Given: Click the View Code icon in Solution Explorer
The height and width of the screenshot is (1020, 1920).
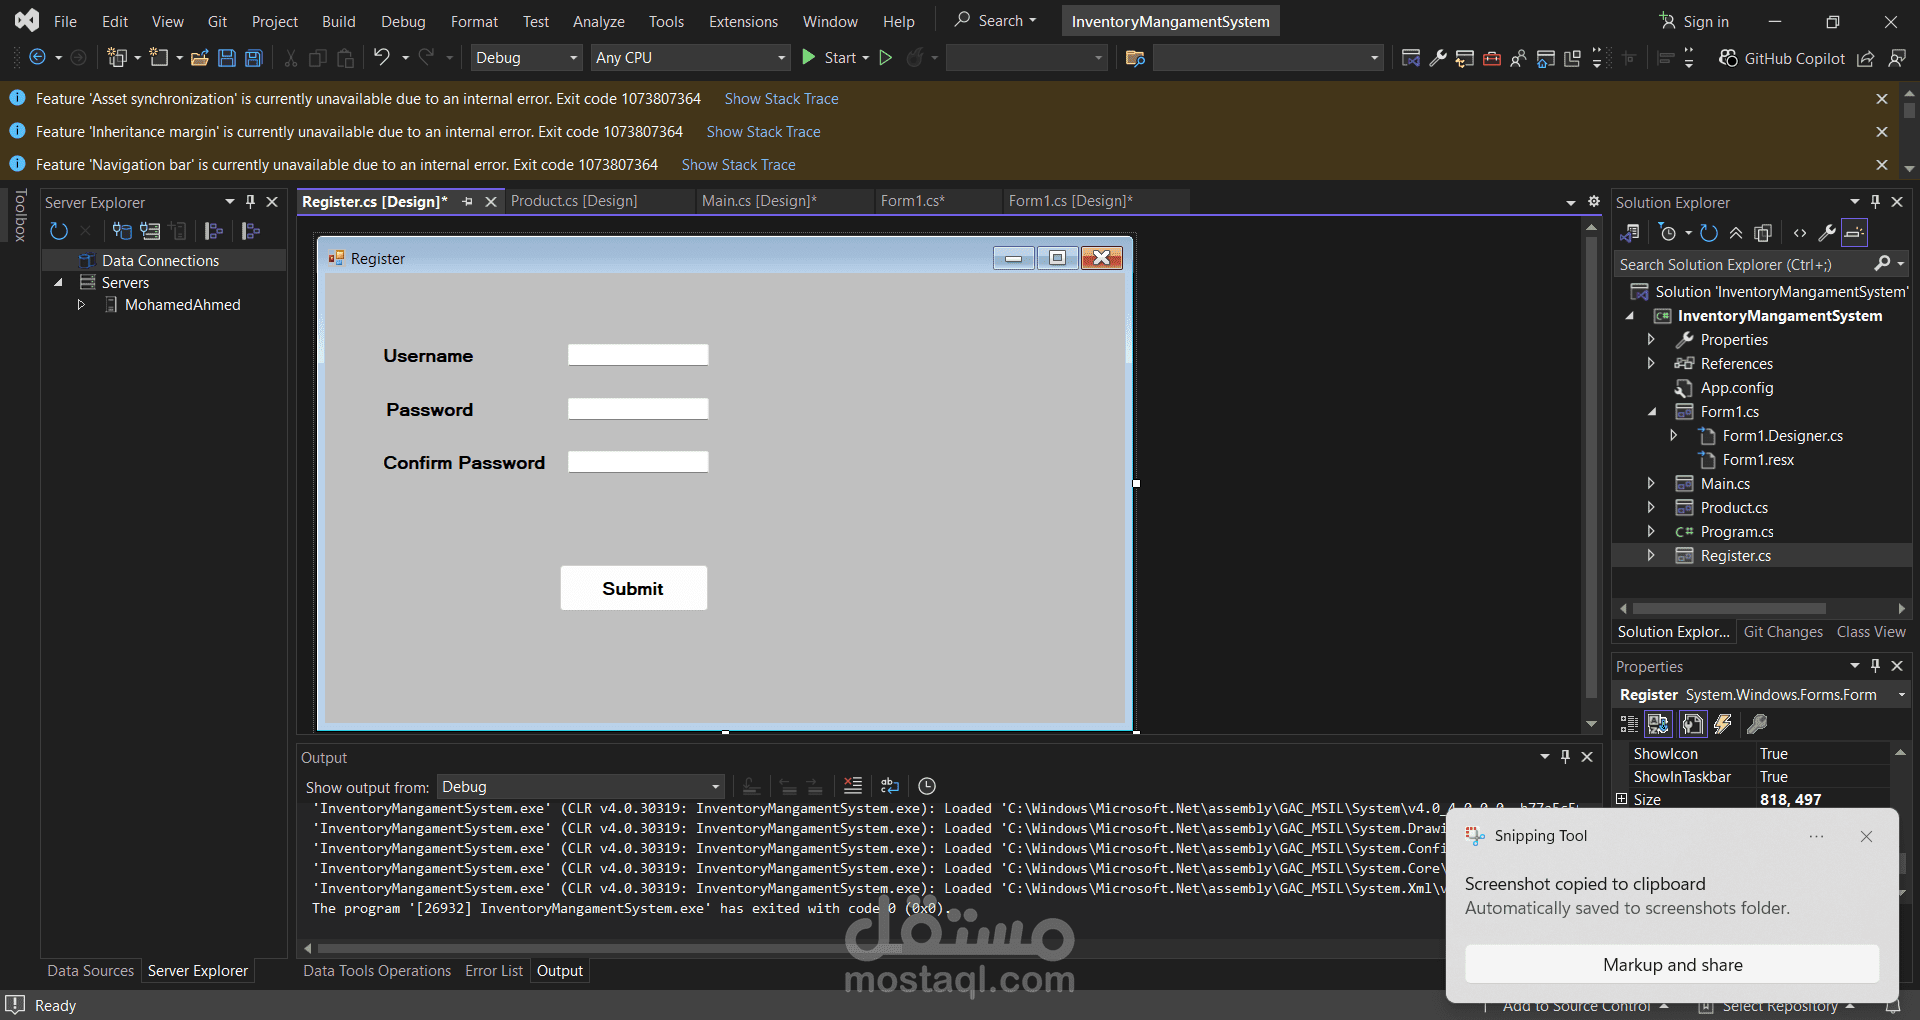Looking at the screenshot, I should pos(1800,233).
